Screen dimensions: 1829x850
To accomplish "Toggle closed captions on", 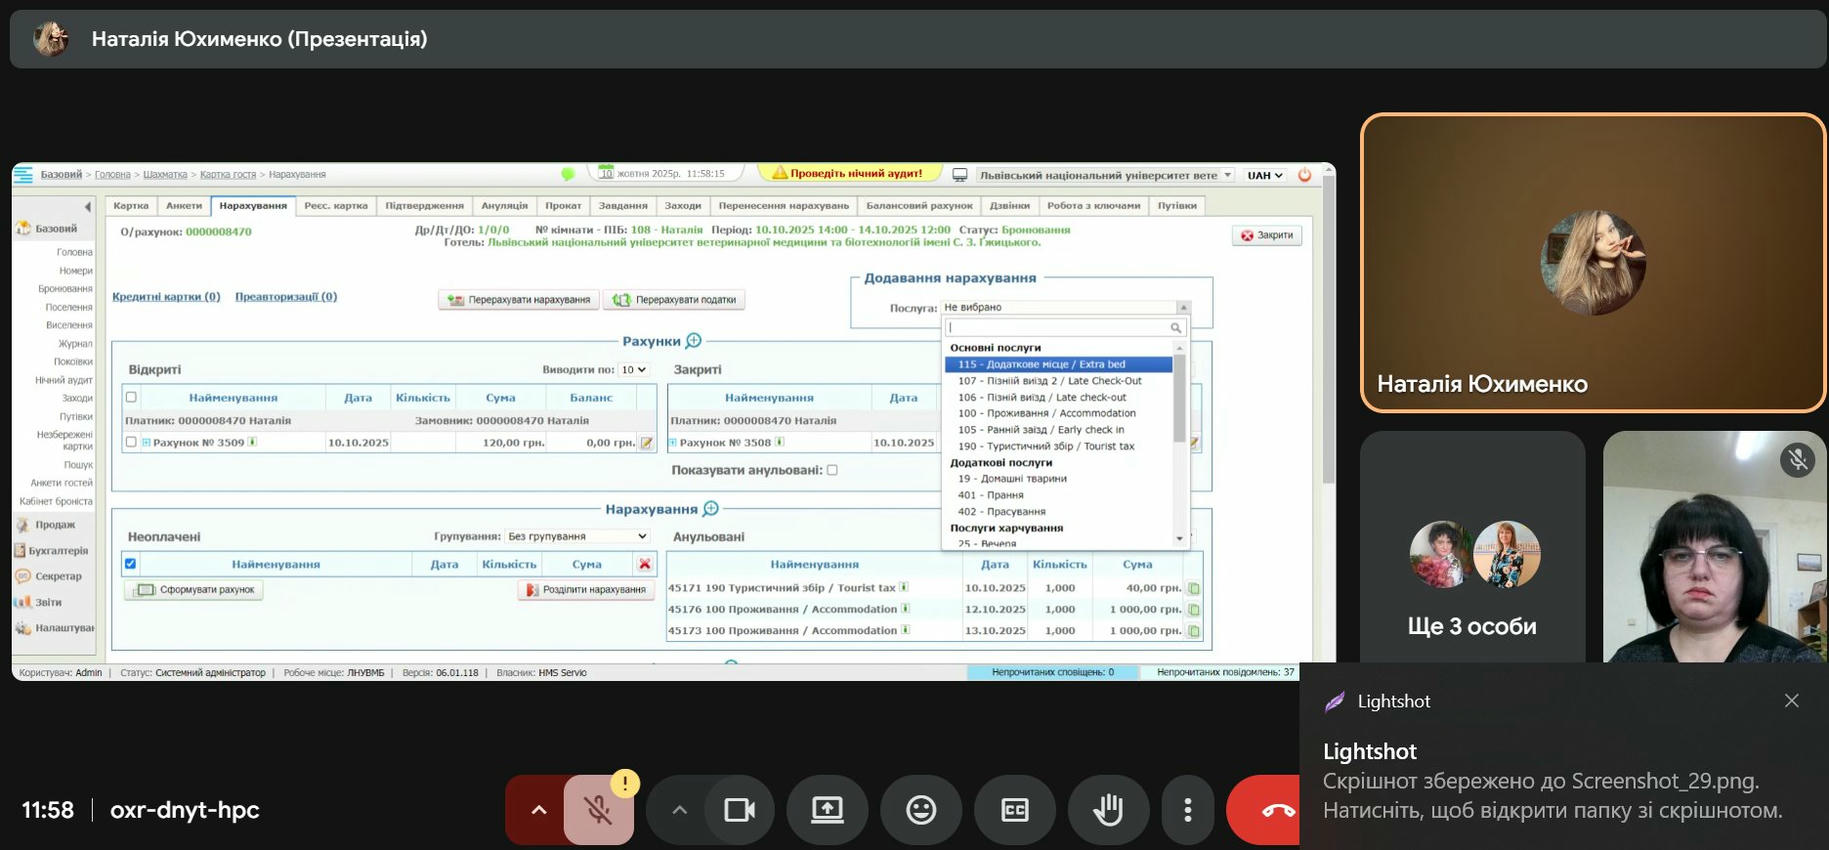I will (x=1014, y=810).
